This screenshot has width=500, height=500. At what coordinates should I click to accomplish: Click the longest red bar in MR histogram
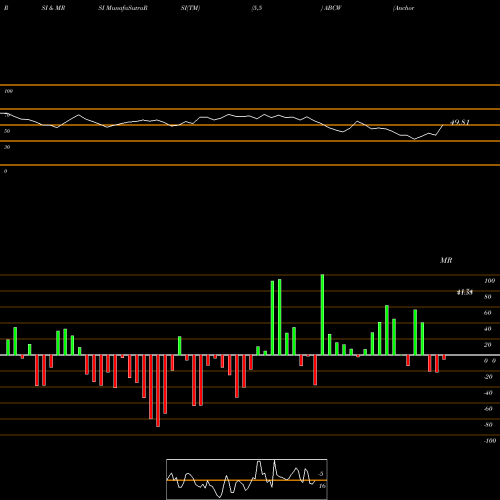point(158,391)
